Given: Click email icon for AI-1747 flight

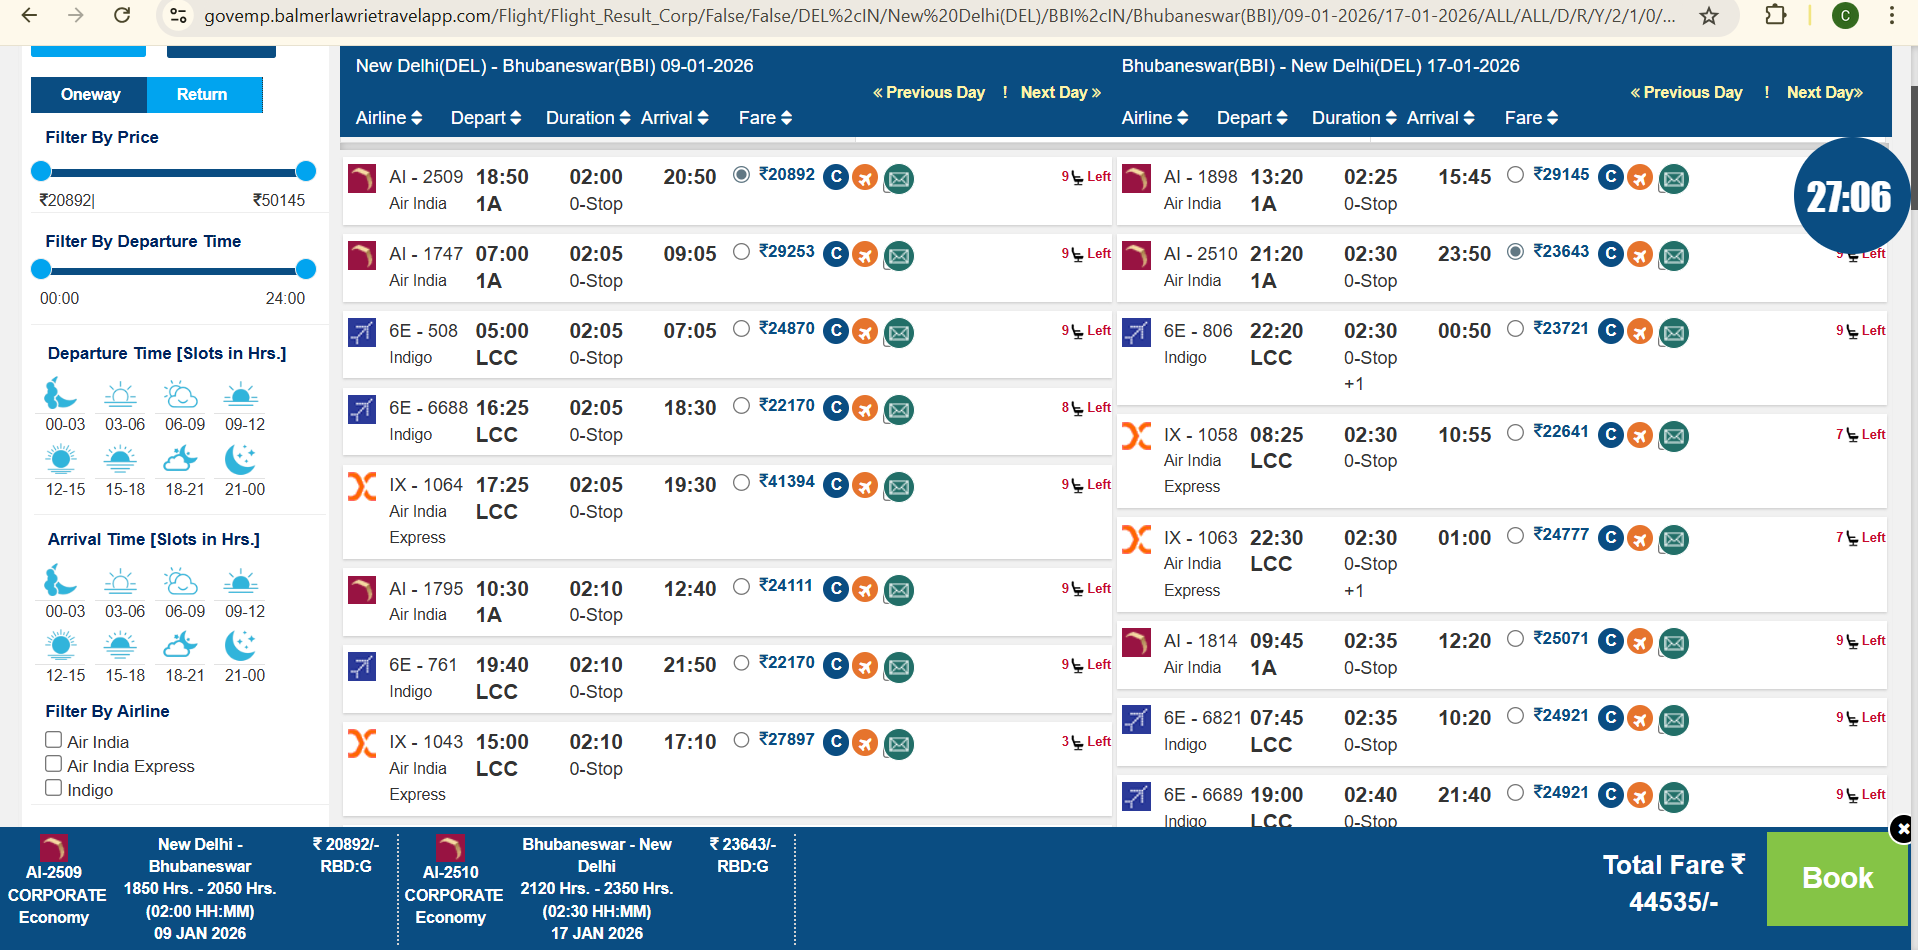Looking at the screenshot, I should [x=899, y=256].
